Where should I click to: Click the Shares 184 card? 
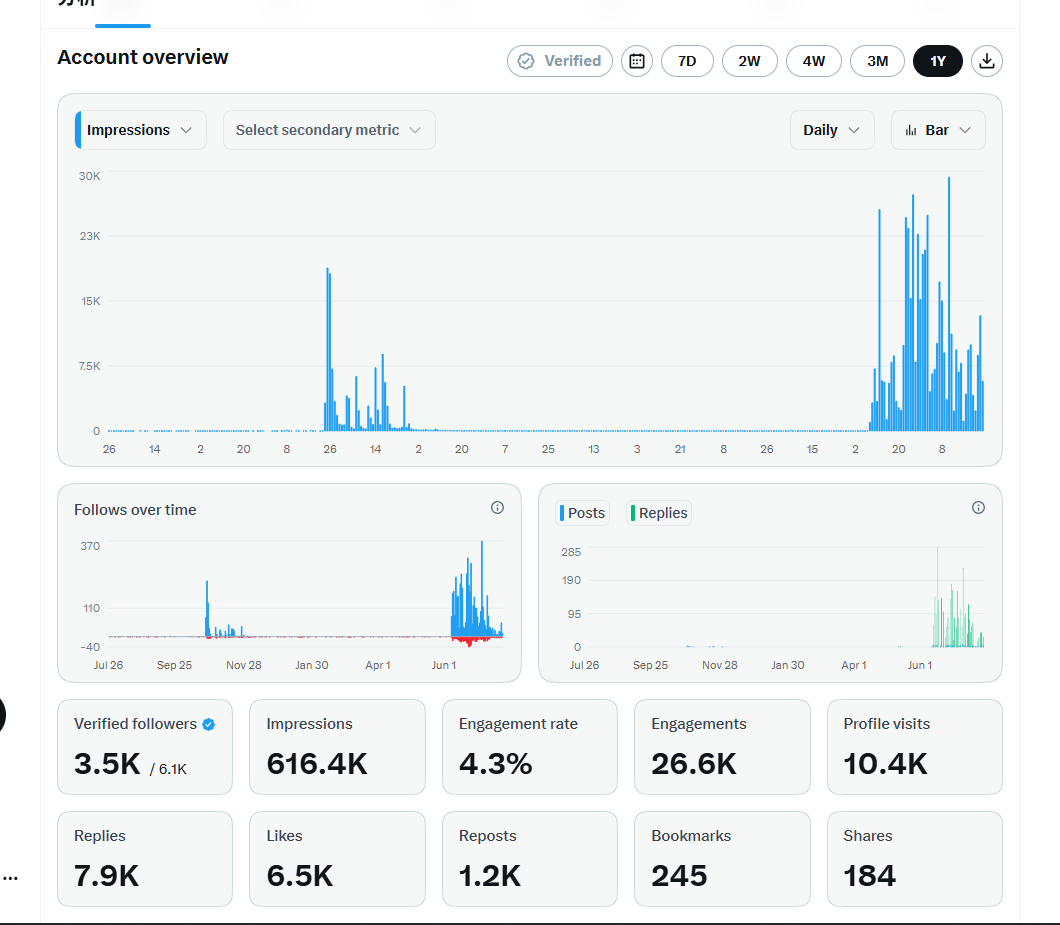915,859
